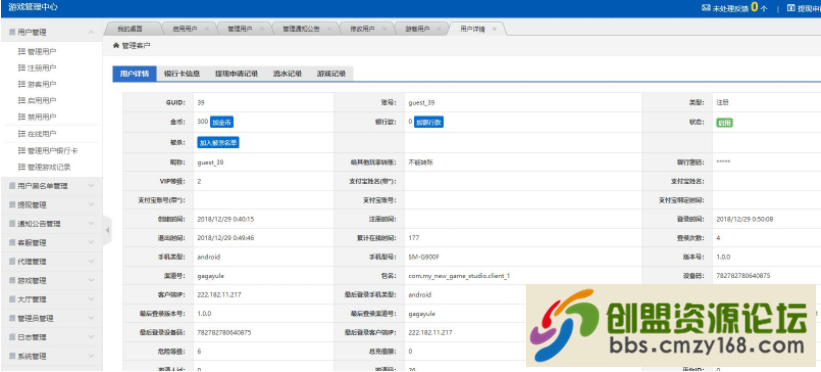Collapse the 用户管理 sidebar group chevron

pyautogui.click(x=92, y=32)
